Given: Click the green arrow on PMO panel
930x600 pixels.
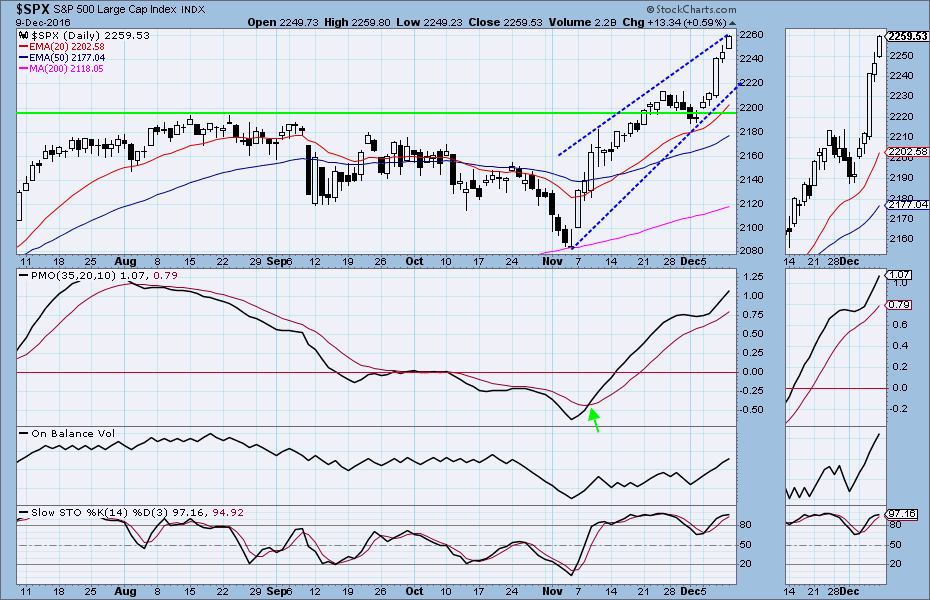Looking at the screenshot, I should (x=596, y=423).
